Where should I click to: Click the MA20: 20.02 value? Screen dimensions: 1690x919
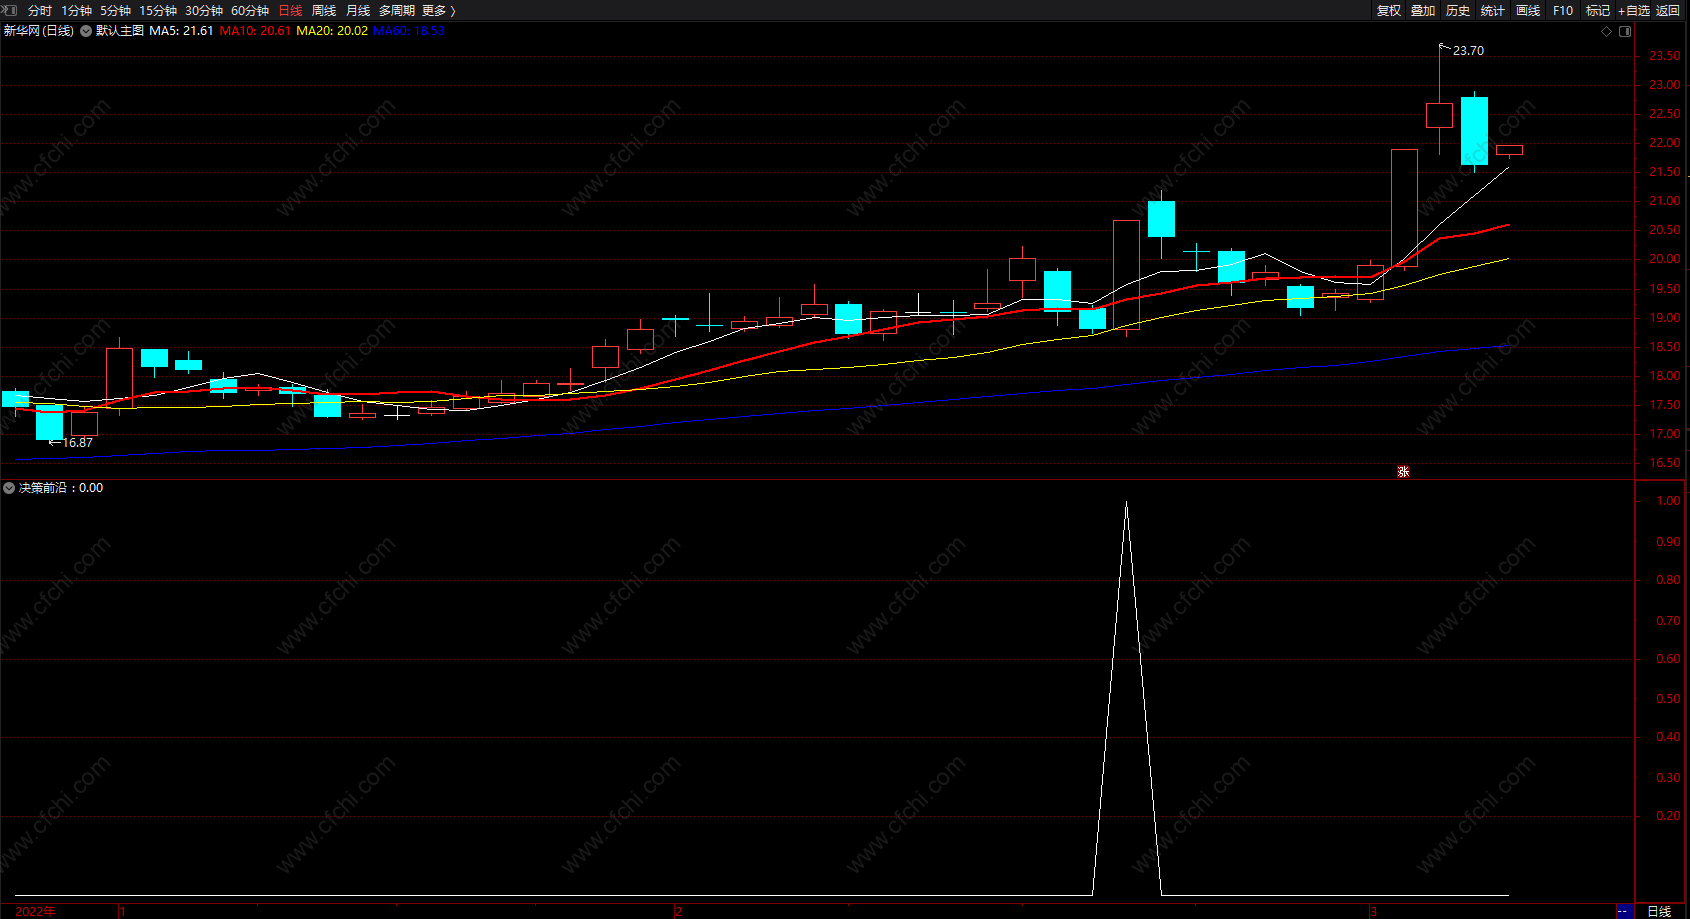[x=332, y=31]
